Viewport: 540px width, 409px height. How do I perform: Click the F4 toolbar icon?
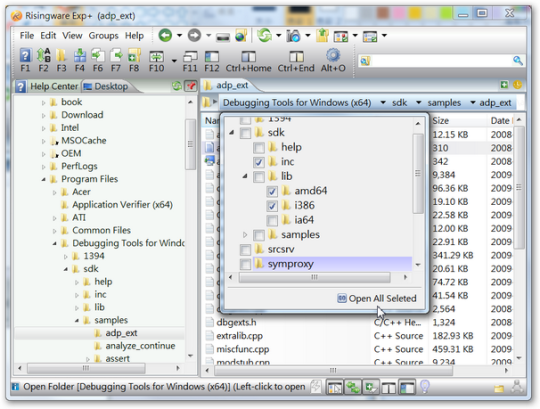80,55
